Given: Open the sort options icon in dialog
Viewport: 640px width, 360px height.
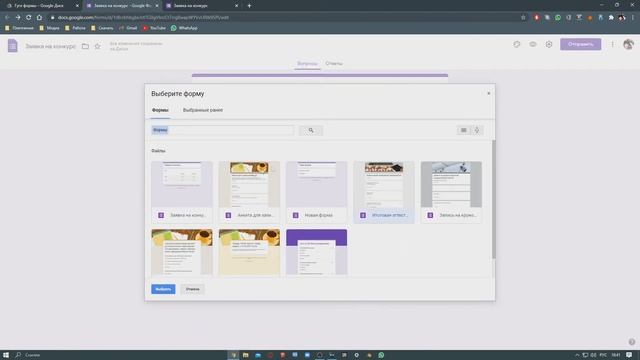Looking at the screenshot, I should pos(477,130).
